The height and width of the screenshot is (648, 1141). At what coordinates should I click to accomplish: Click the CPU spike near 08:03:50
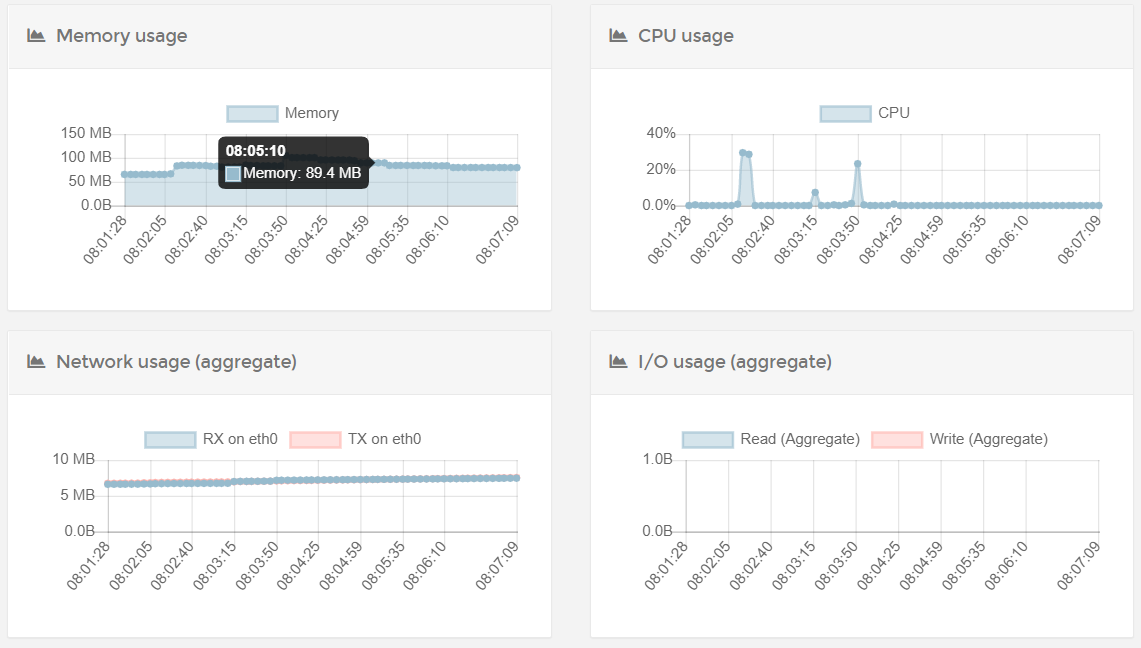856,165
